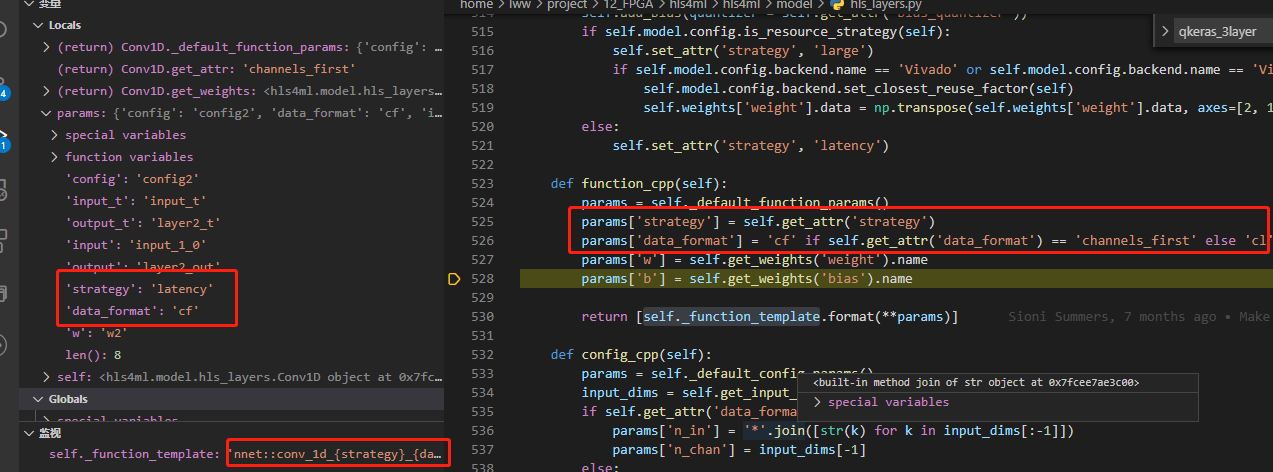
Task: Click the built-in method join hover text
Action: pos(976,382)
